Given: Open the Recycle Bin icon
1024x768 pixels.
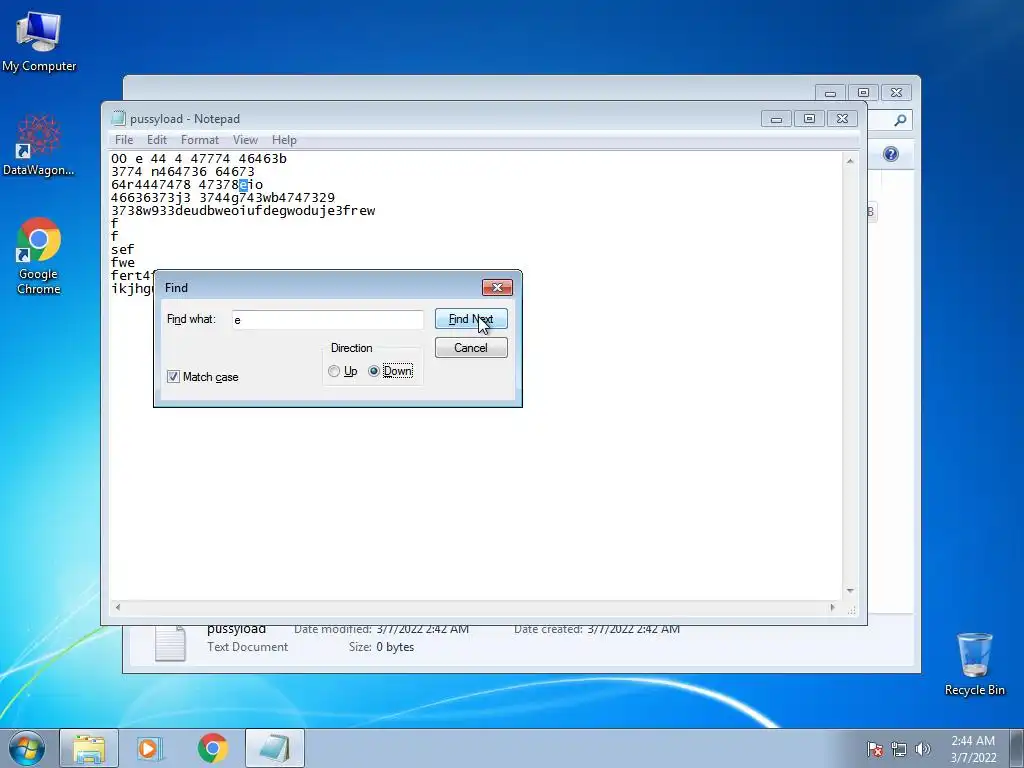Looking at the screenshot, I should click(x=974, y=664).
